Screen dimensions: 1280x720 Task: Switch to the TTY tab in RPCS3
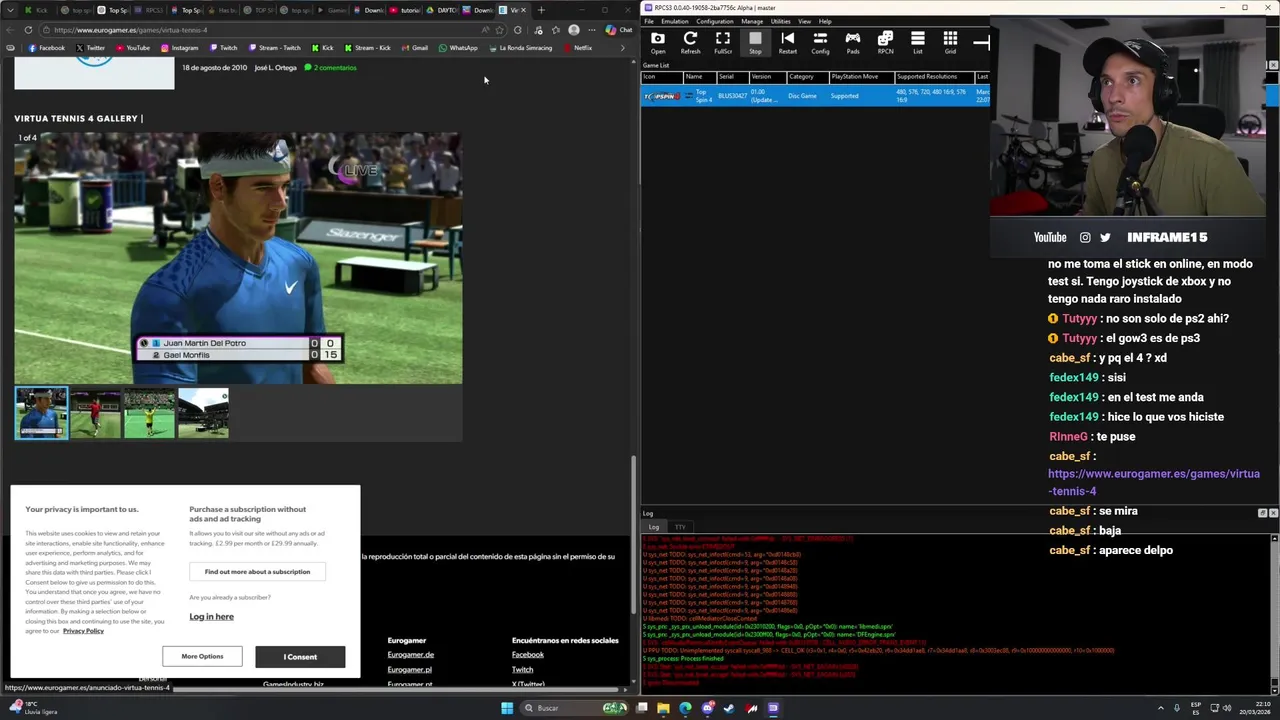pos(680,527)
